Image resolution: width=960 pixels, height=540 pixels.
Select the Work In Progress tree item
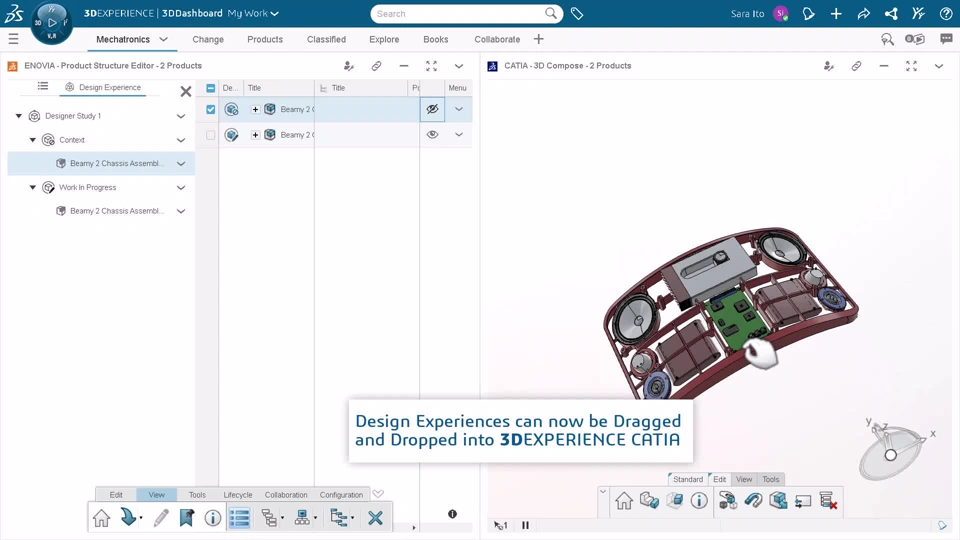88,187
